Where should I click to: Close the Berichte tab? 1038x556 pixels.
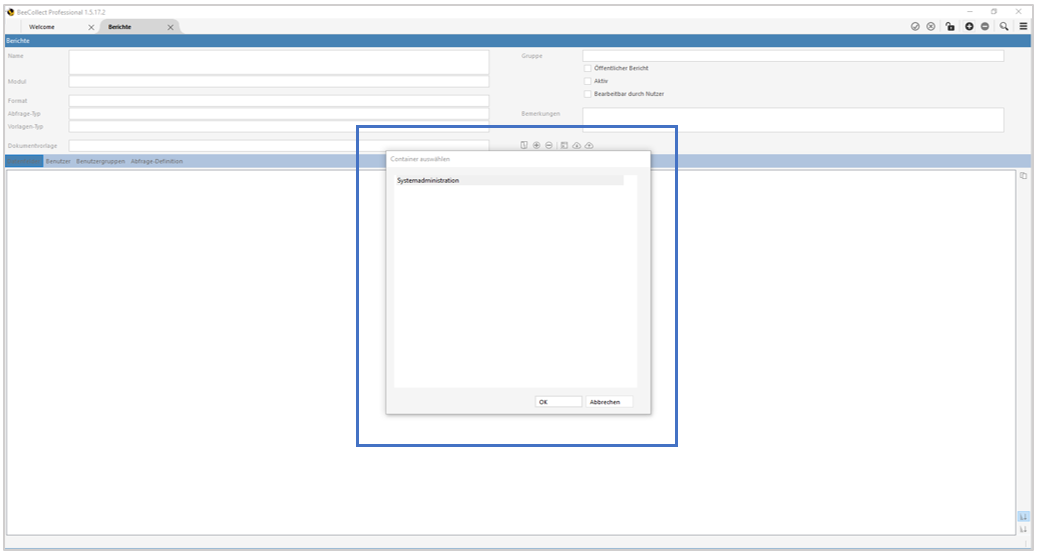click(171, 27)
